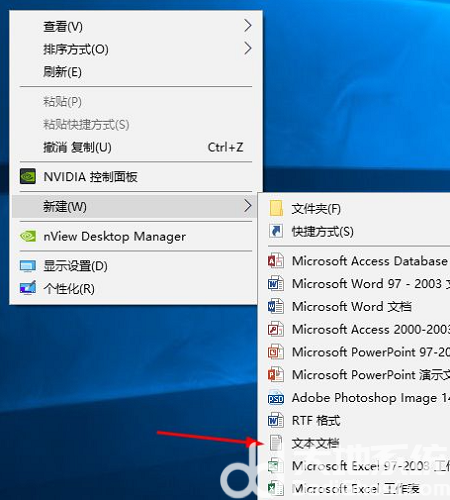Select 刷新(E) to refresh desktop

(136, 72)
